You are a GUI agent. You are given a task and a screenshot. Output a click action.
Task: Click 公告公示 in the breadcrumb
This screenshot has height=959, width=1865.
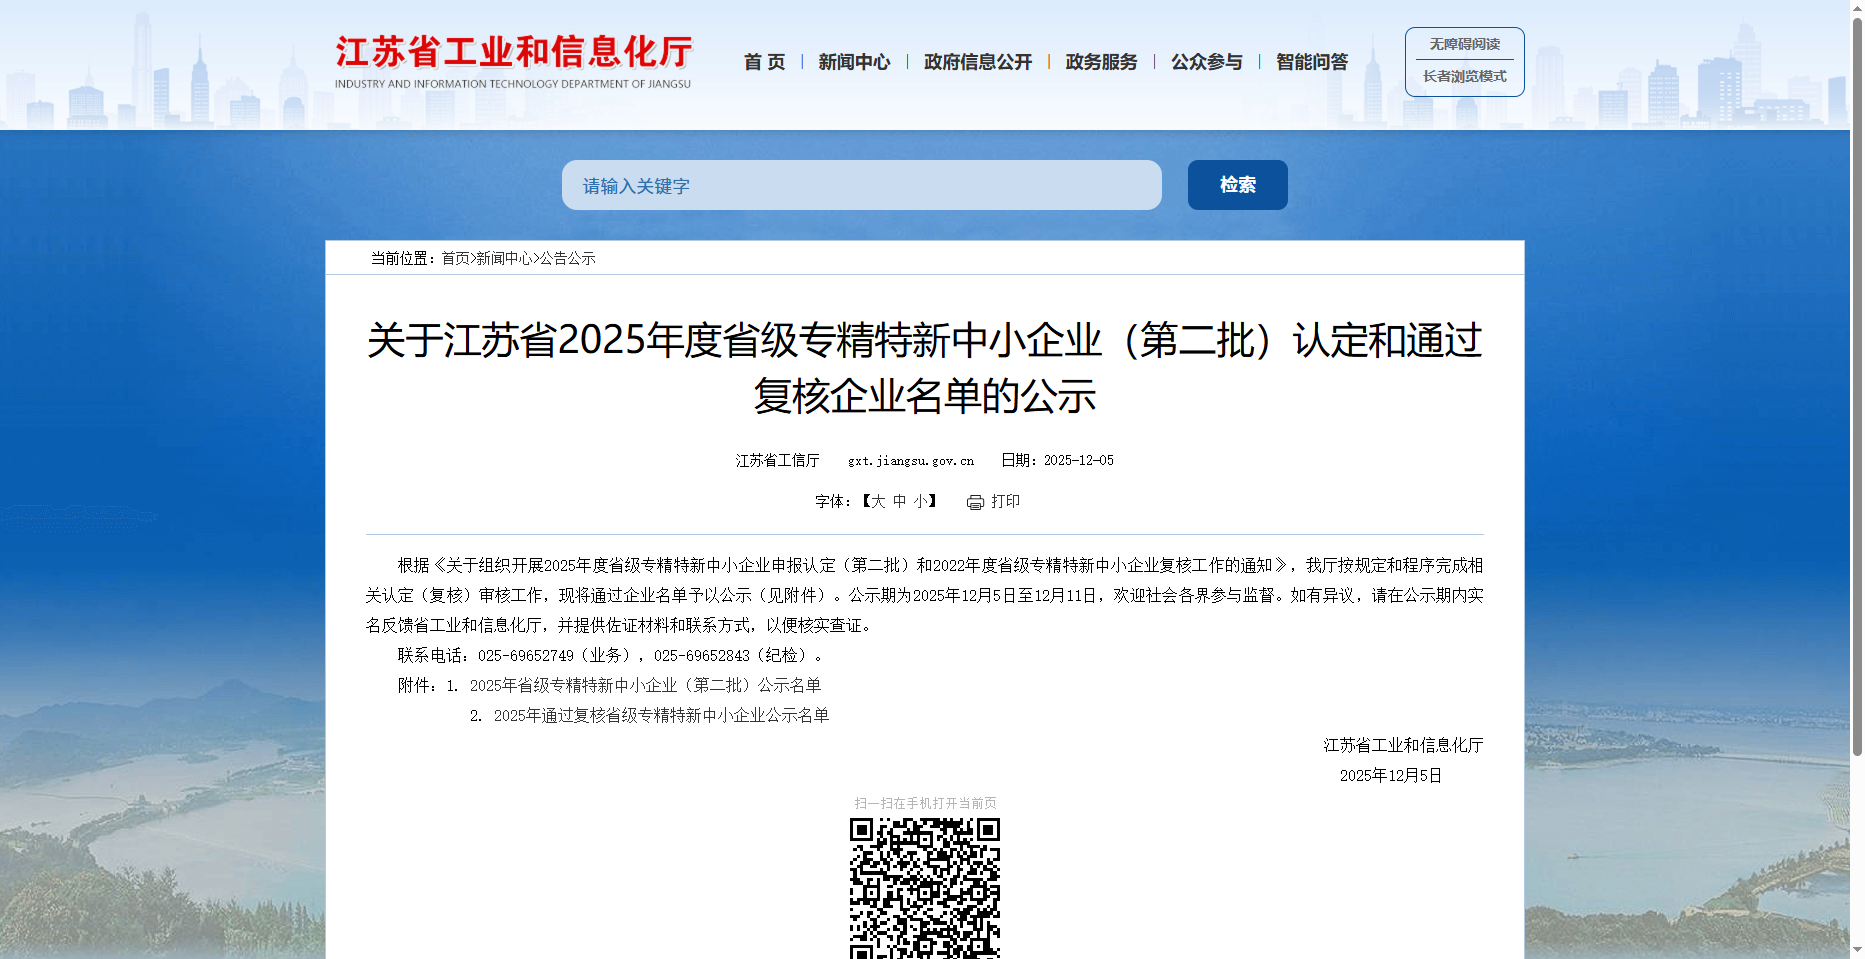[568, 258]
